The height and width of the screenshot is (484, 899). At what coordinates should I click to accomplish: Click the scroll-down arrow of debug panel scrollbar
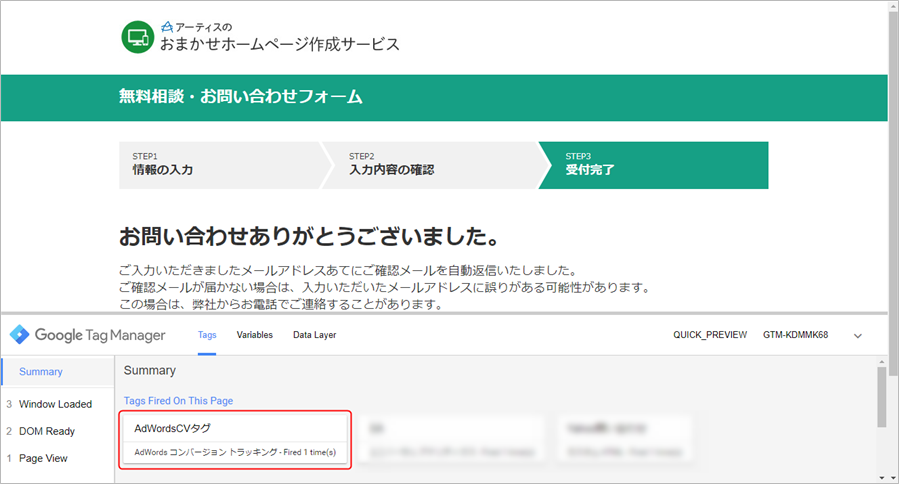click(x=882, y=477)
